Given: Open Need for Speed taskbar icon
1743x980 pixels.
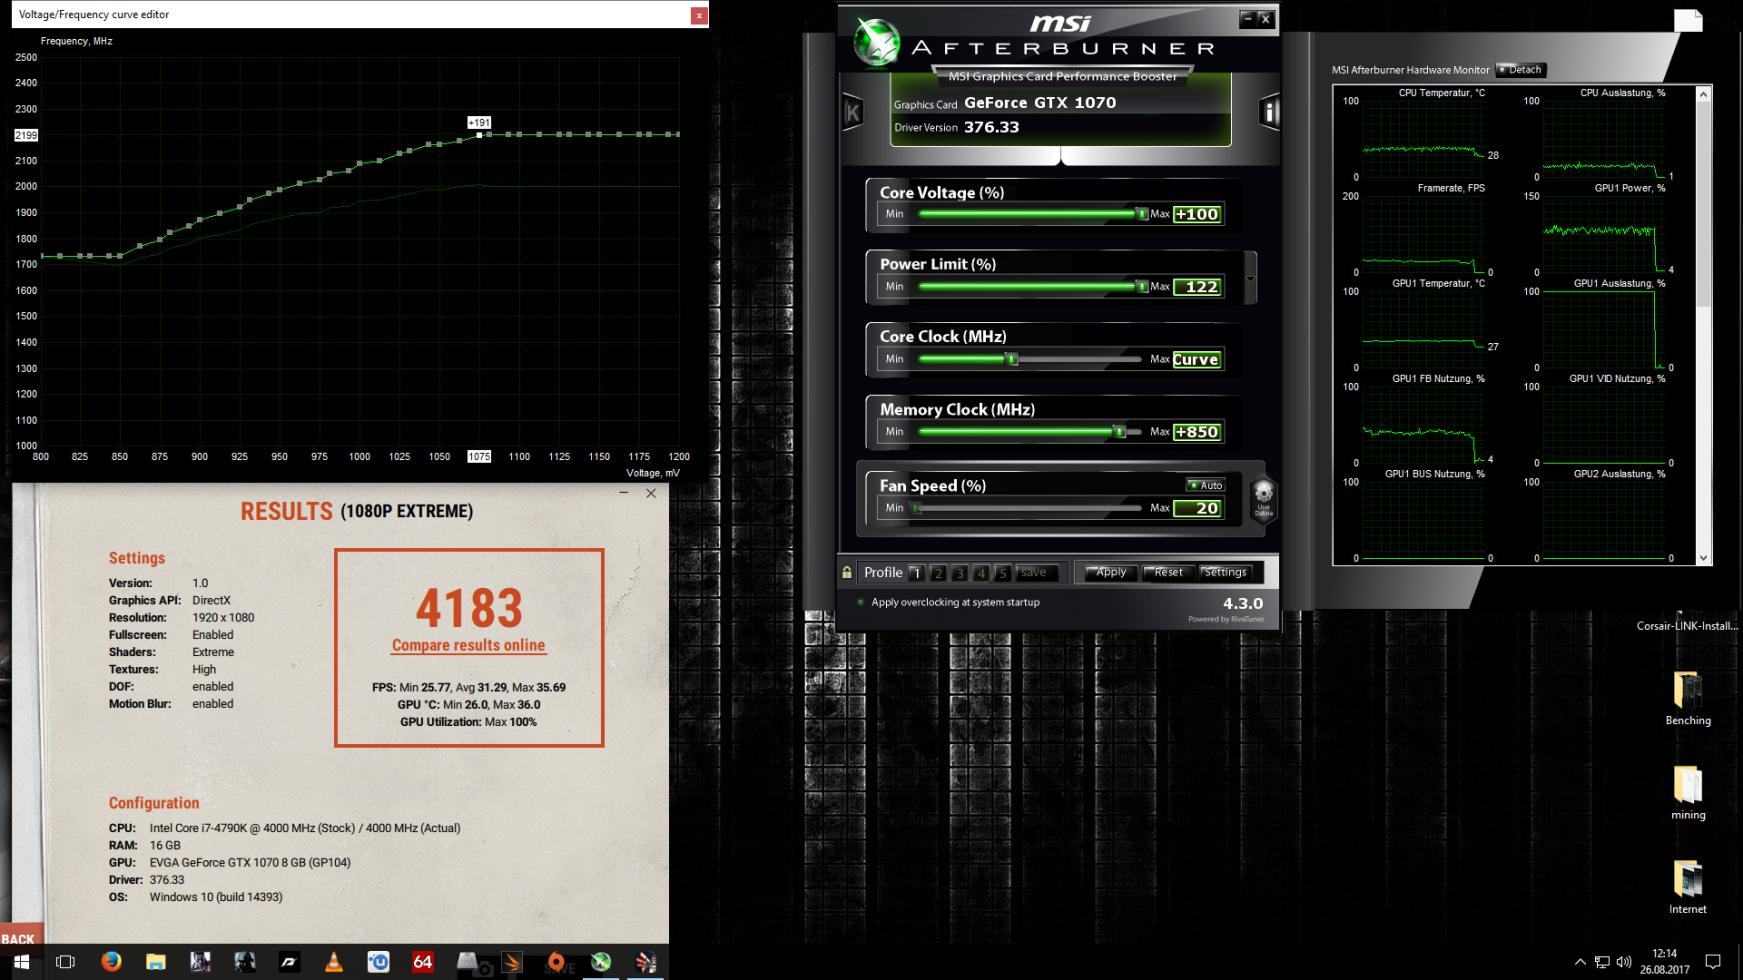Looking at the screenshot, I should [x=289, y=962].
